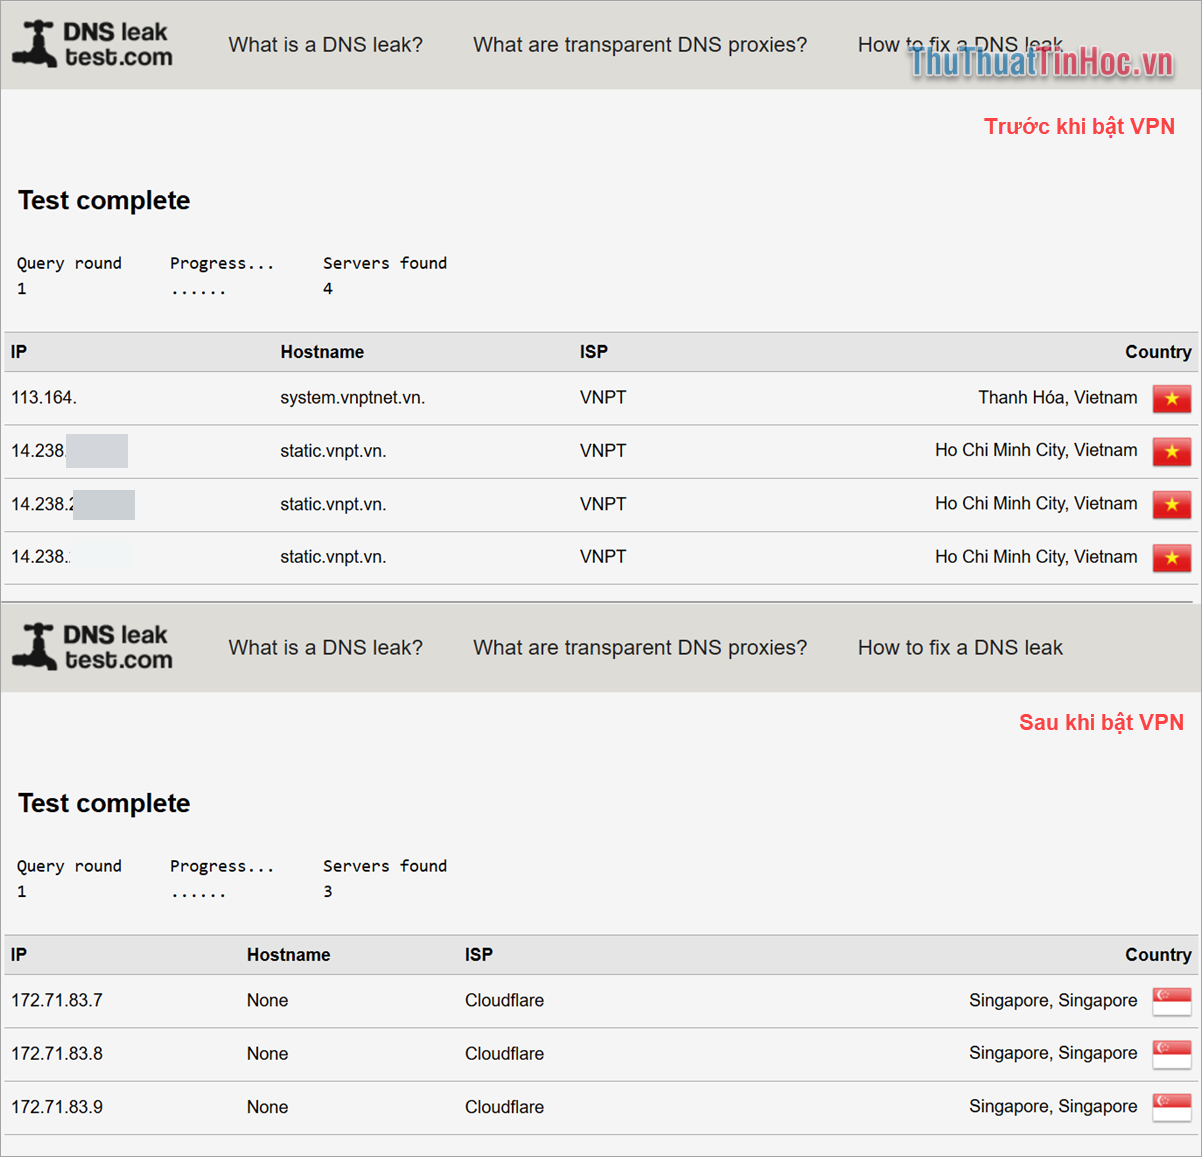
Task: Open 'What is a DNS leak?' above VNPT results
Action: pyautogui.click(x=326, y=45)
